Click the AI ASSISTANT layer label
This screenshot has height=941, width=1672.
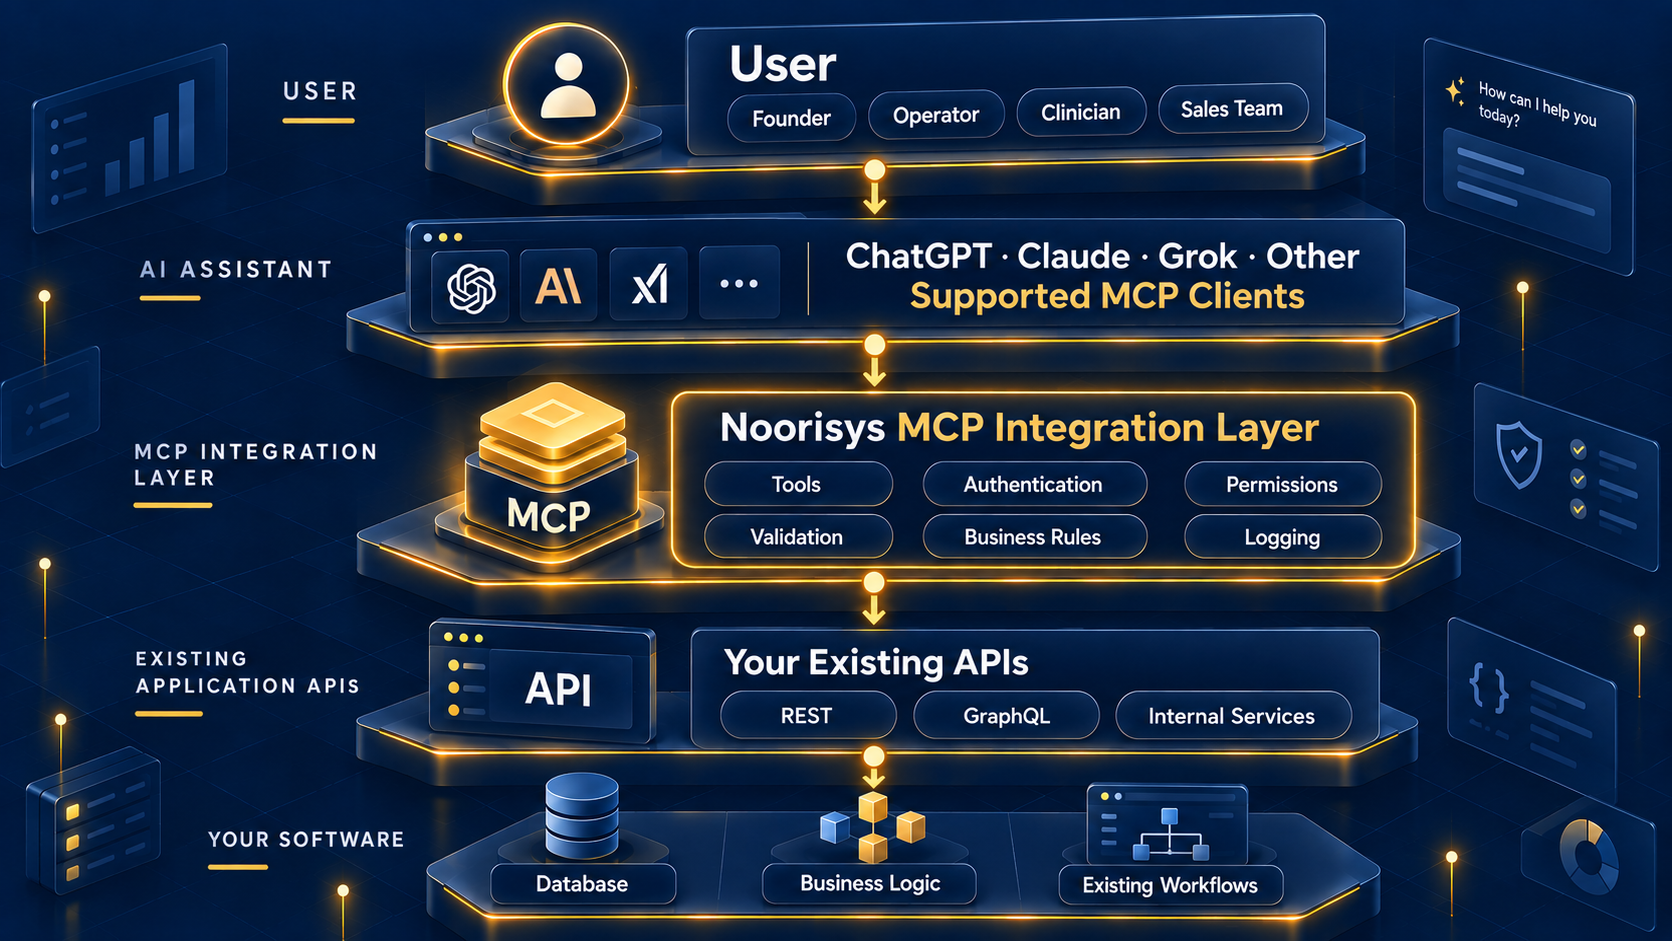click(x=236, y=269)
